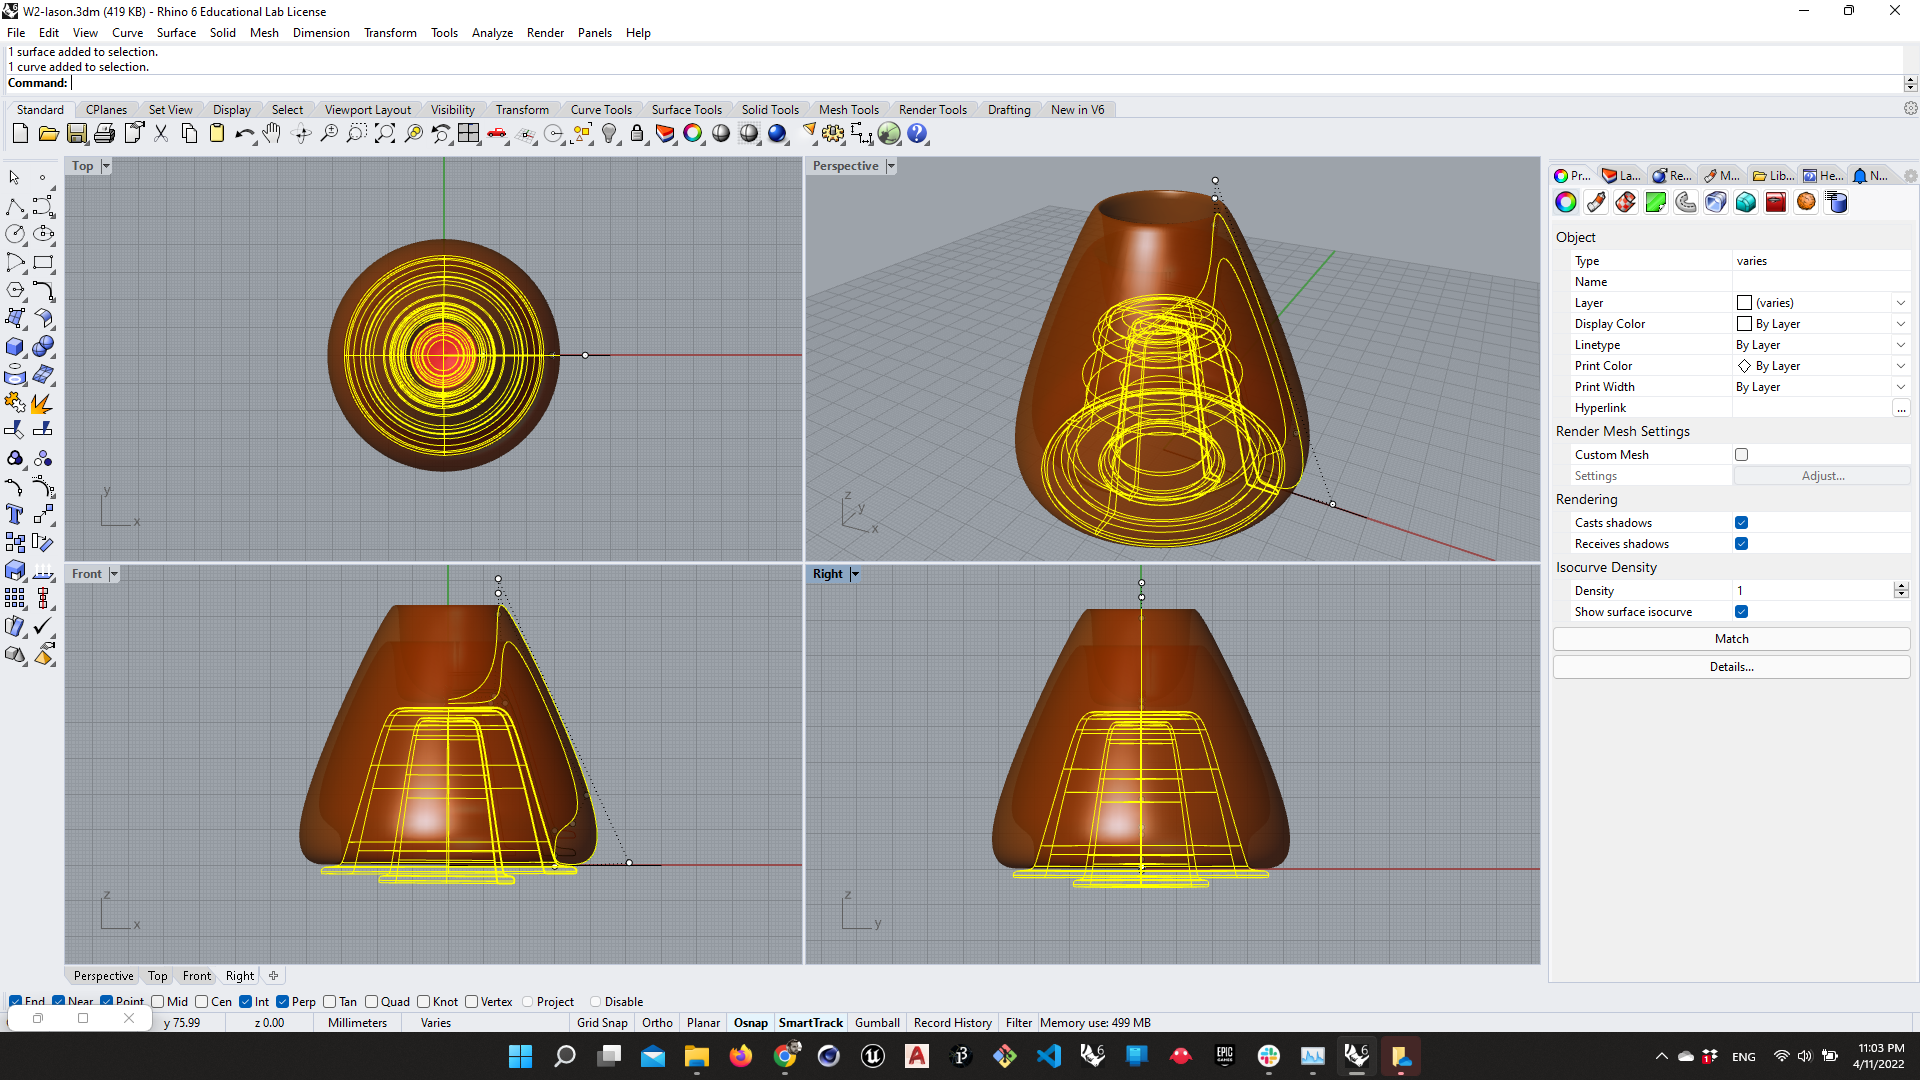The width and height of the screenshot is (1920, 1080).
Task: Uncheck Show surface isocurve
Action: point(1742,611)
